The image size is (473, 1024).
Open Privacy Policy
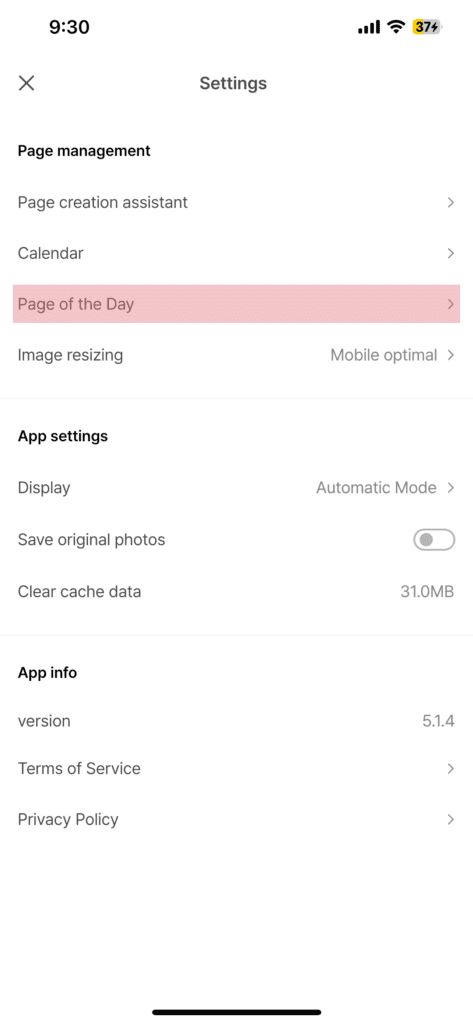tap(236, 819)
